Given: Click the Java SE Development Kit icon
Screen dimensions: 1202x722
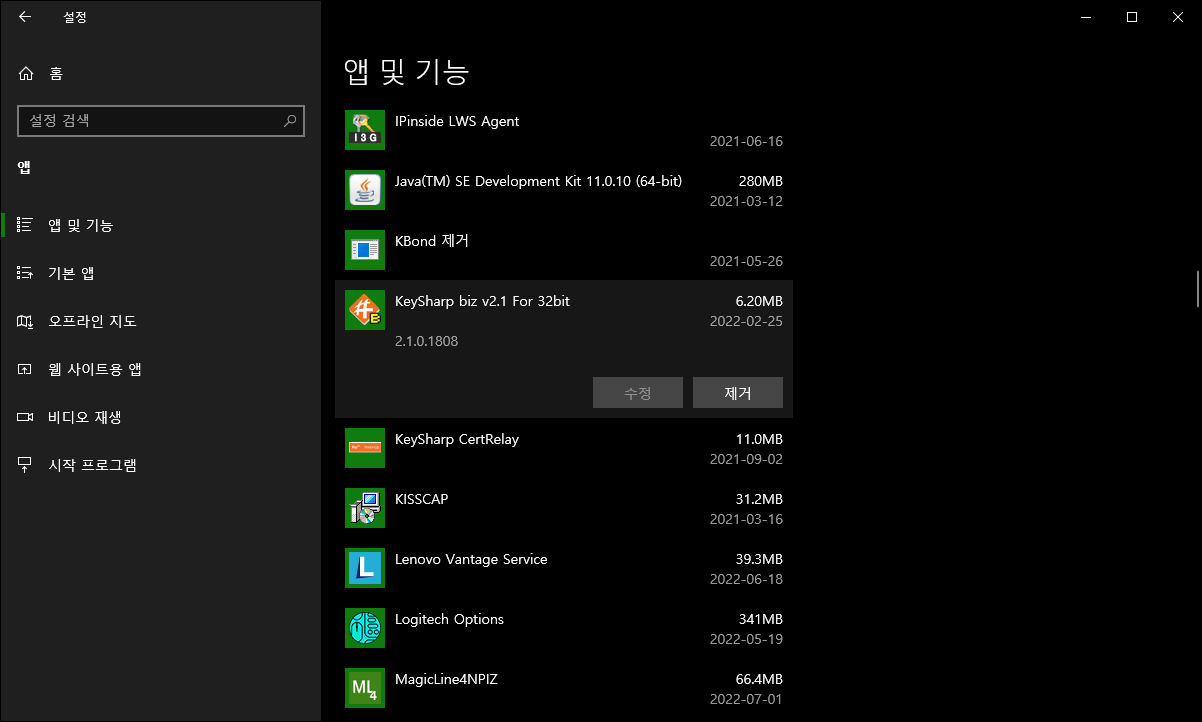Looking at the screenshot, I should (365, 190).
